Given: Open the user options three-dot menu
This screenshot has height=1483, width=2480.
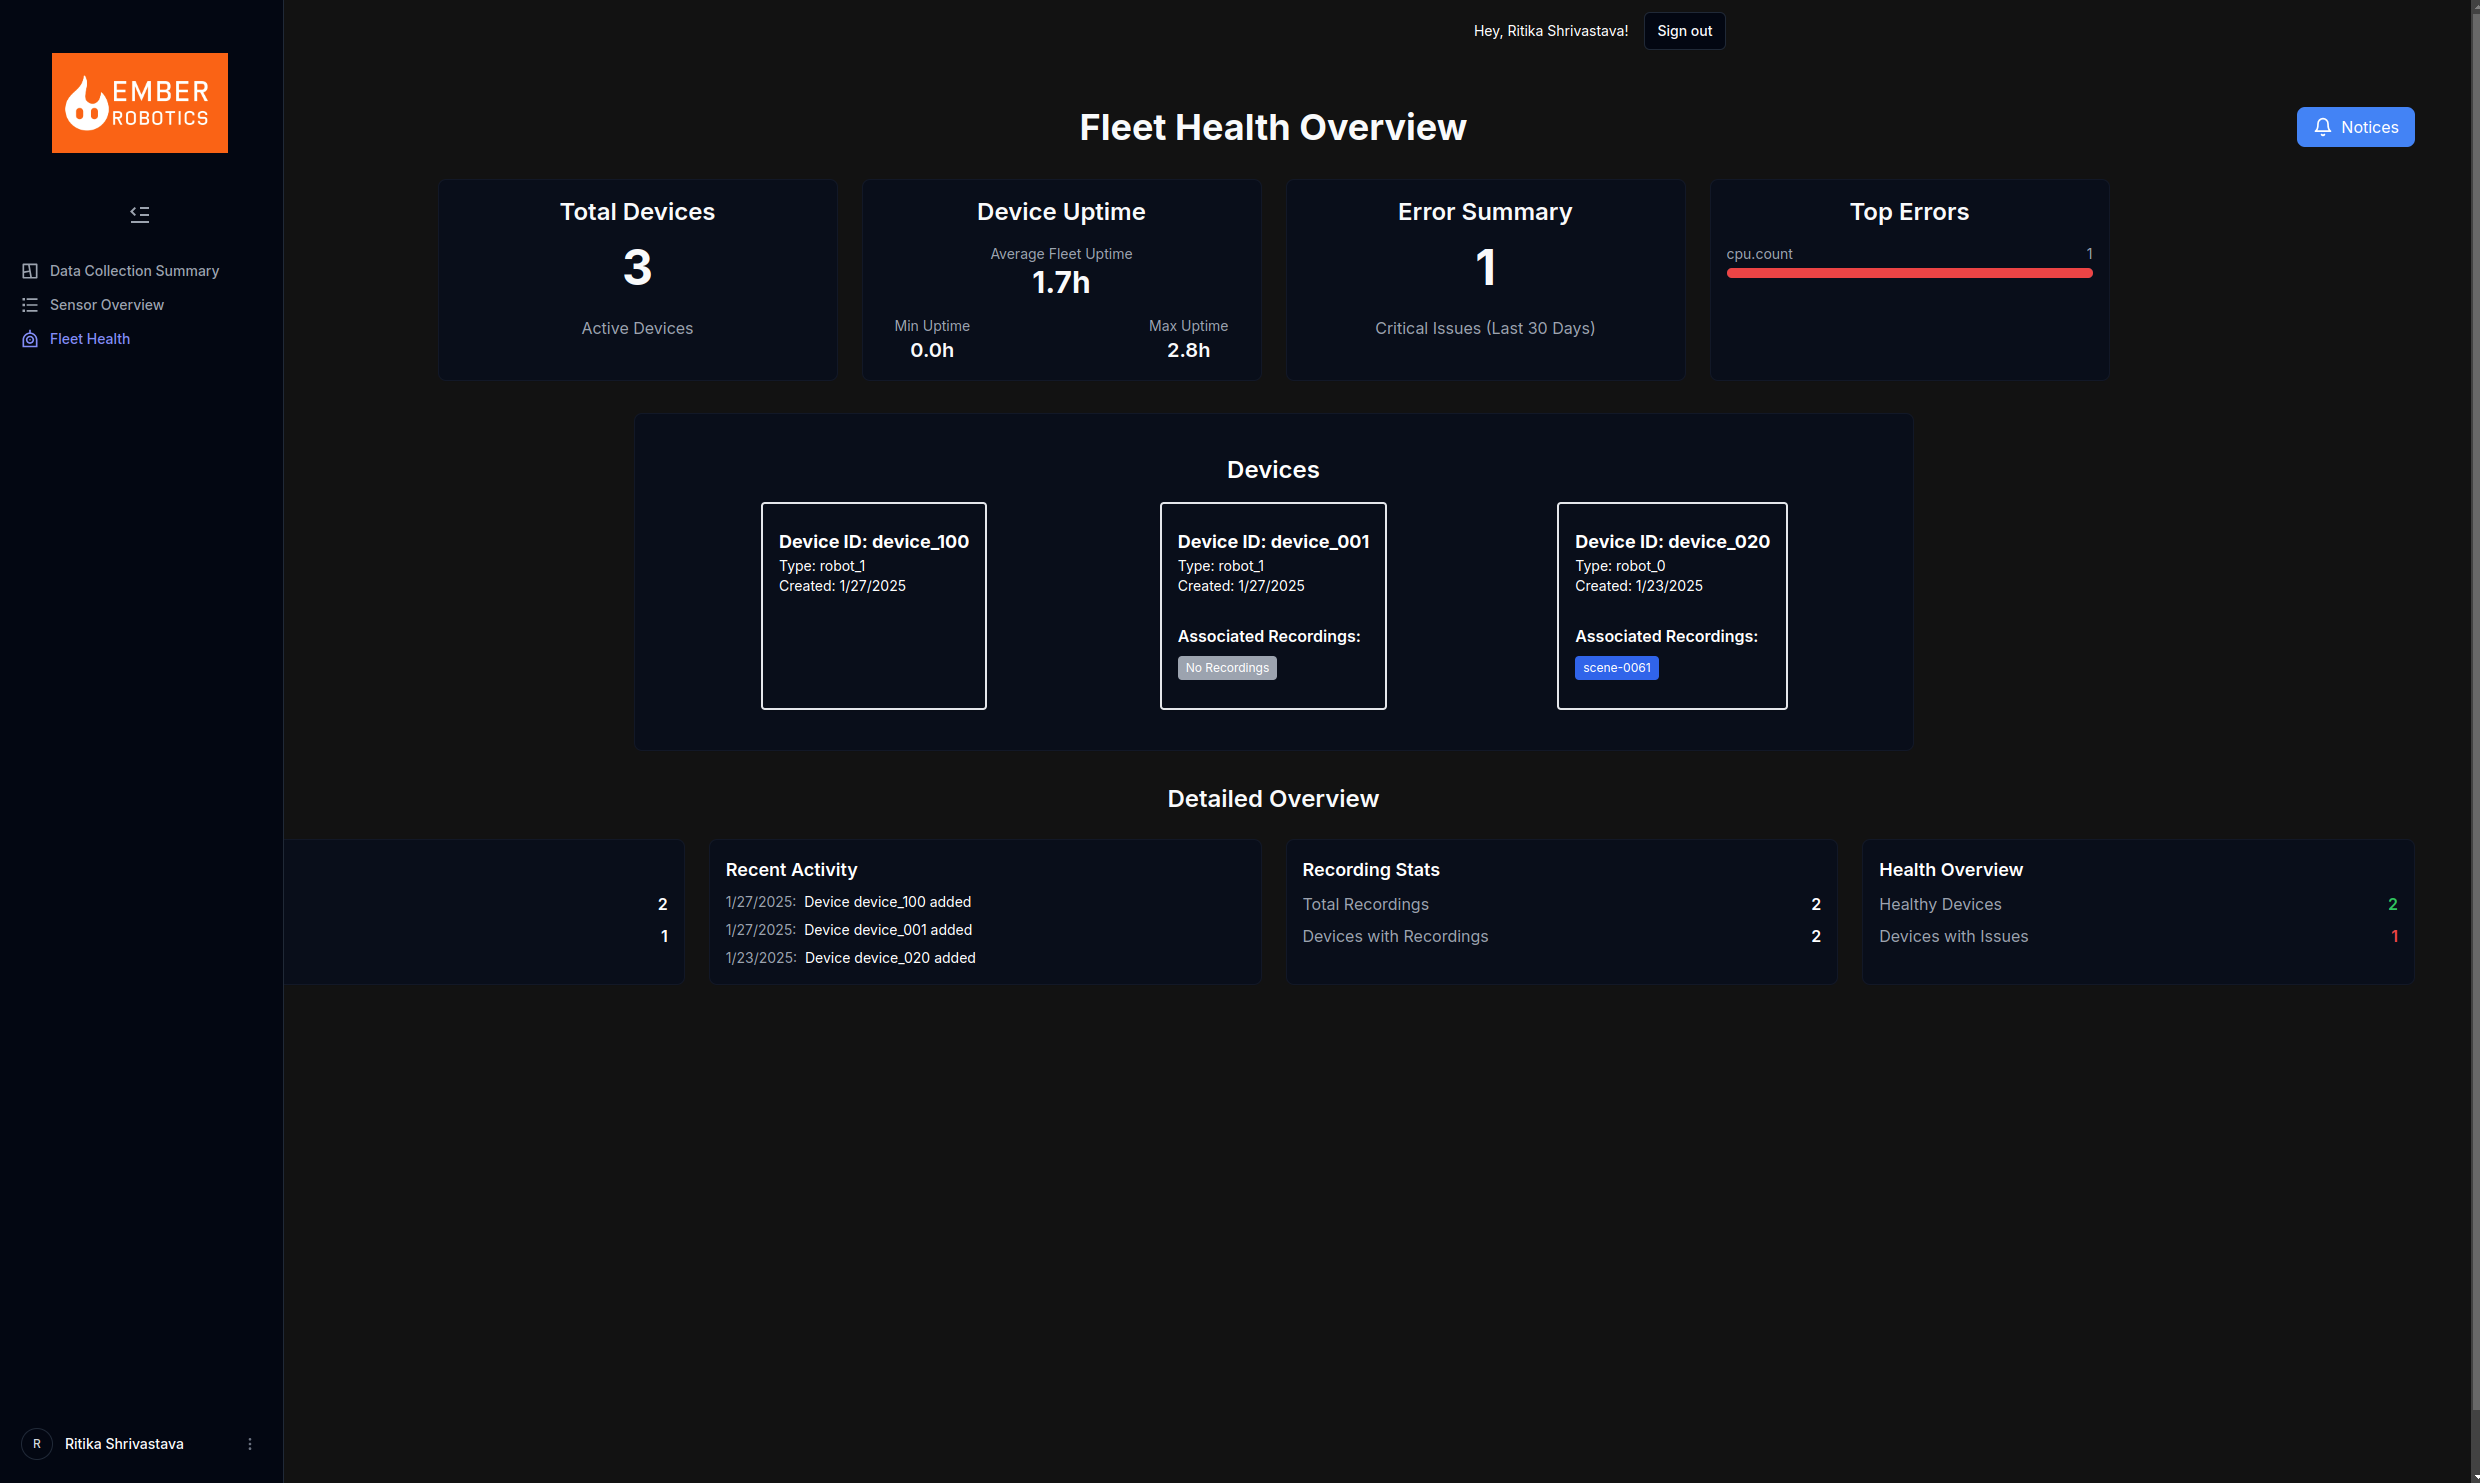Looking at the screenshot, I should [x=250, y=1443].
